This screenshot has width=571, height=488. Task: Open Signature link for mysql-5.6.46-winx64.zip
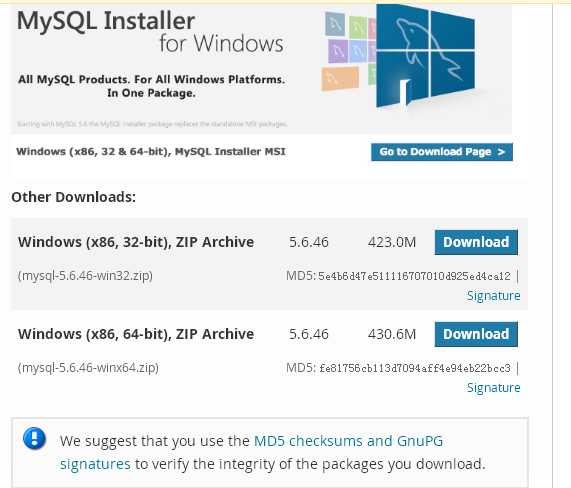pos(493,387)
